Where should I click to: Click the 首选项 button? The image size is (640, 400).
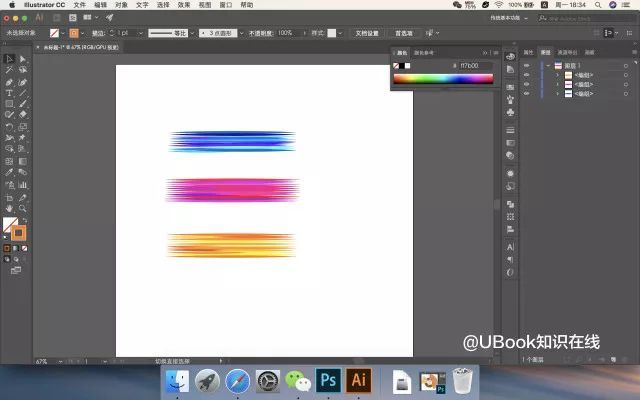403,33
